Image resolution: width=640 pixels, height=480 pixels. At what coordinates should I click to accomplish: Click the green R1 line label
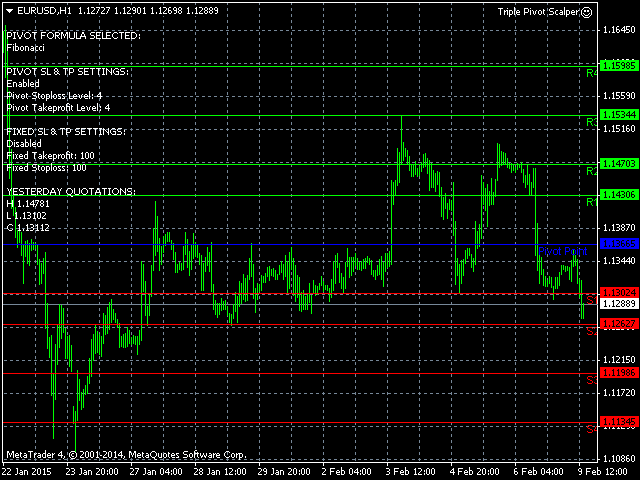tap(591, 202)
